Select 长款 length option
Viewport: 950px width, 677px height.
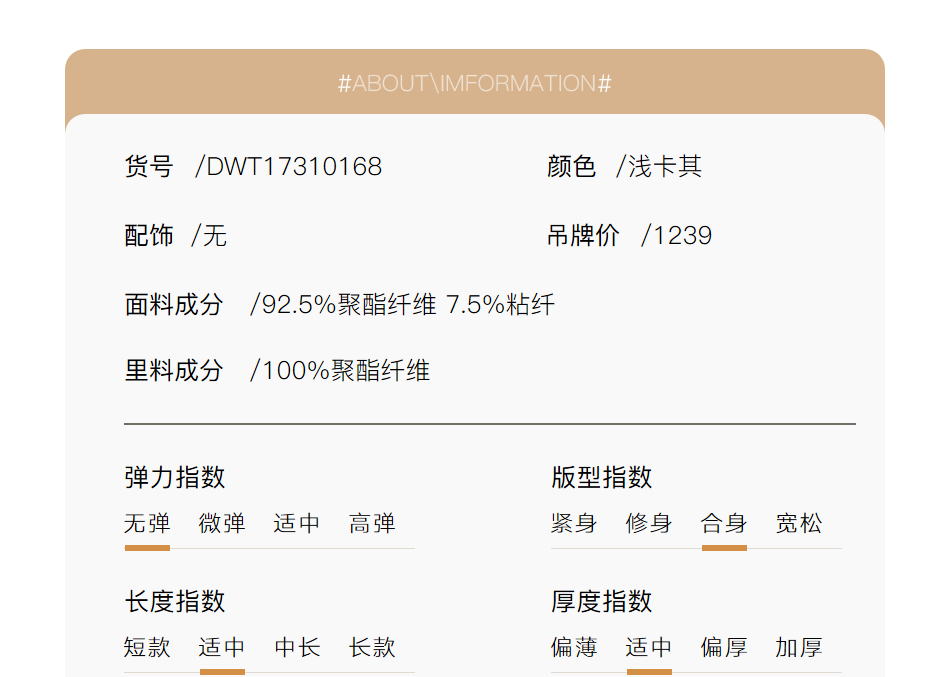(x=372, y=647)
